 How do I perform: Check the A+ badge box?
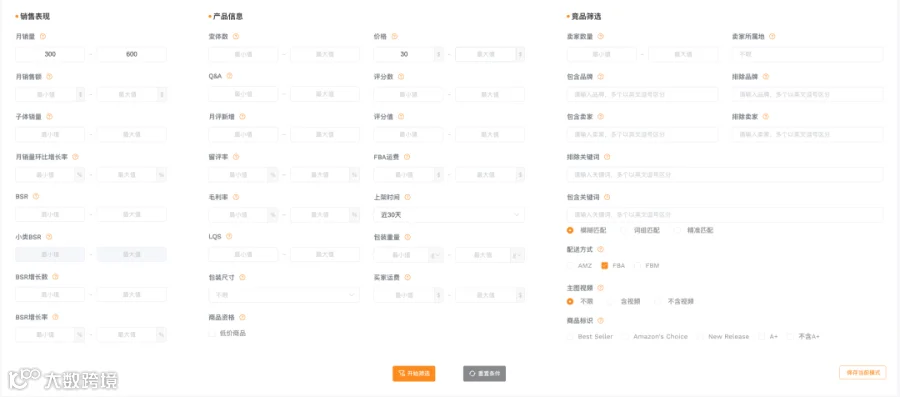point(762,337)
